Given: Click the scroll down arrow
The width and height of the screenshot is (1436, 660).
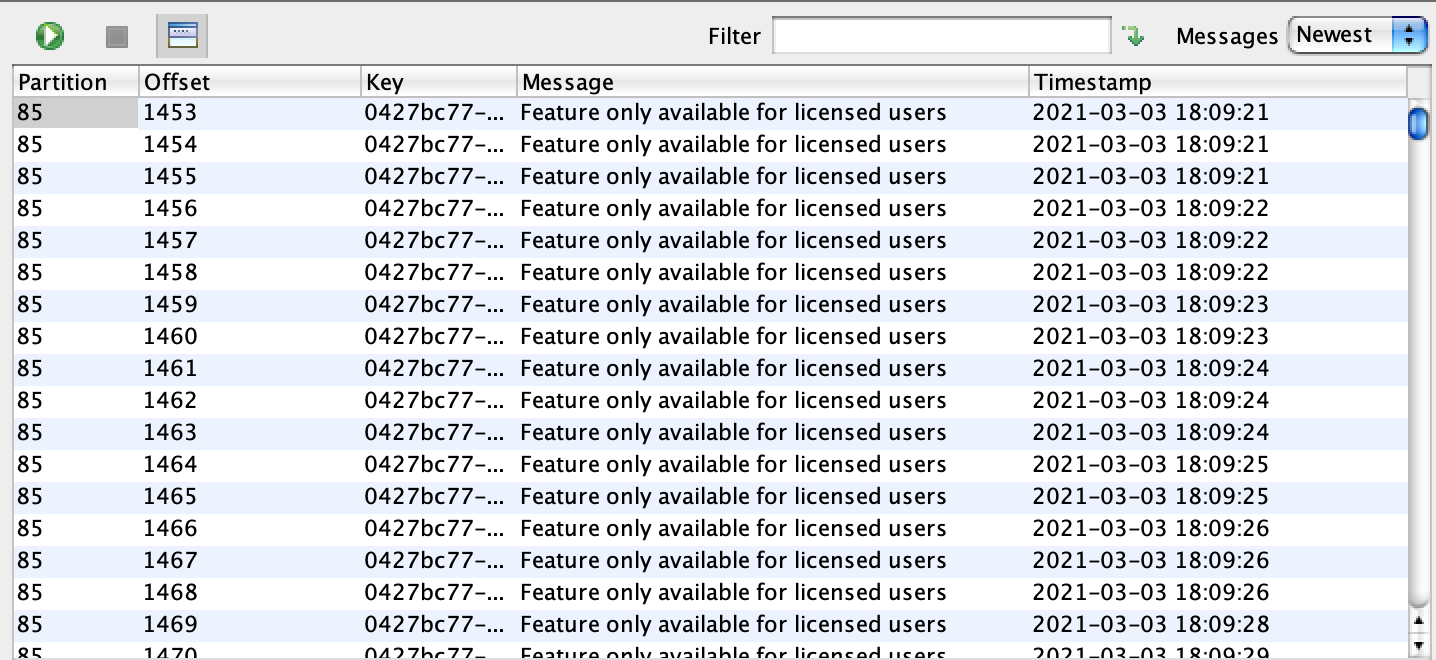Looking at the screenshot, I should pos(1417,645).
